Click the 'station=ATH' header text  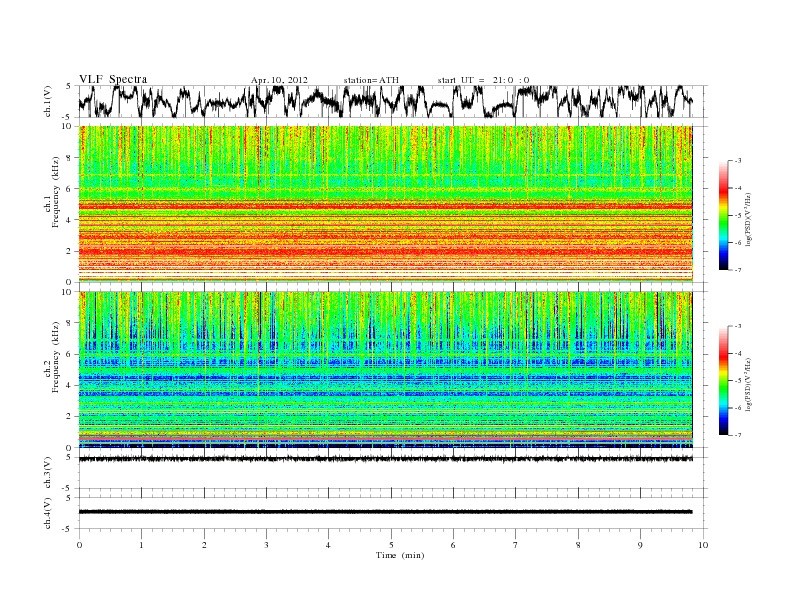371,80
